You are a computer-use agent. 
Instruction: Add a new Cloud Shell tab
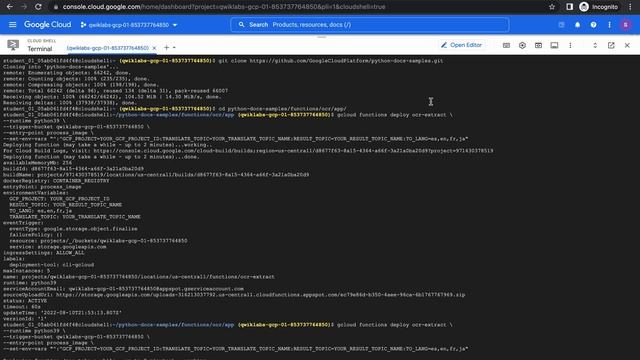(x=166, y=48)
